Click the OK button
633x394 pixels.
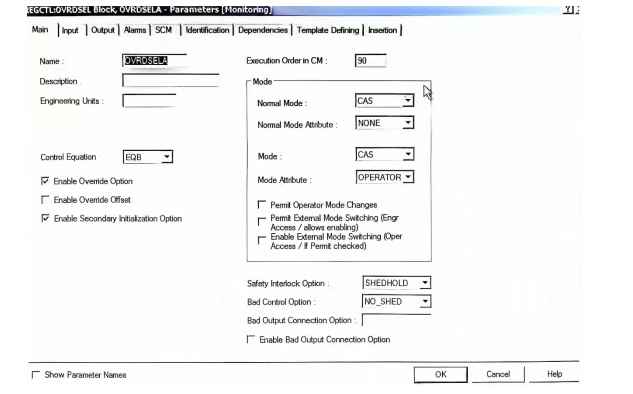tap(441, 374)
